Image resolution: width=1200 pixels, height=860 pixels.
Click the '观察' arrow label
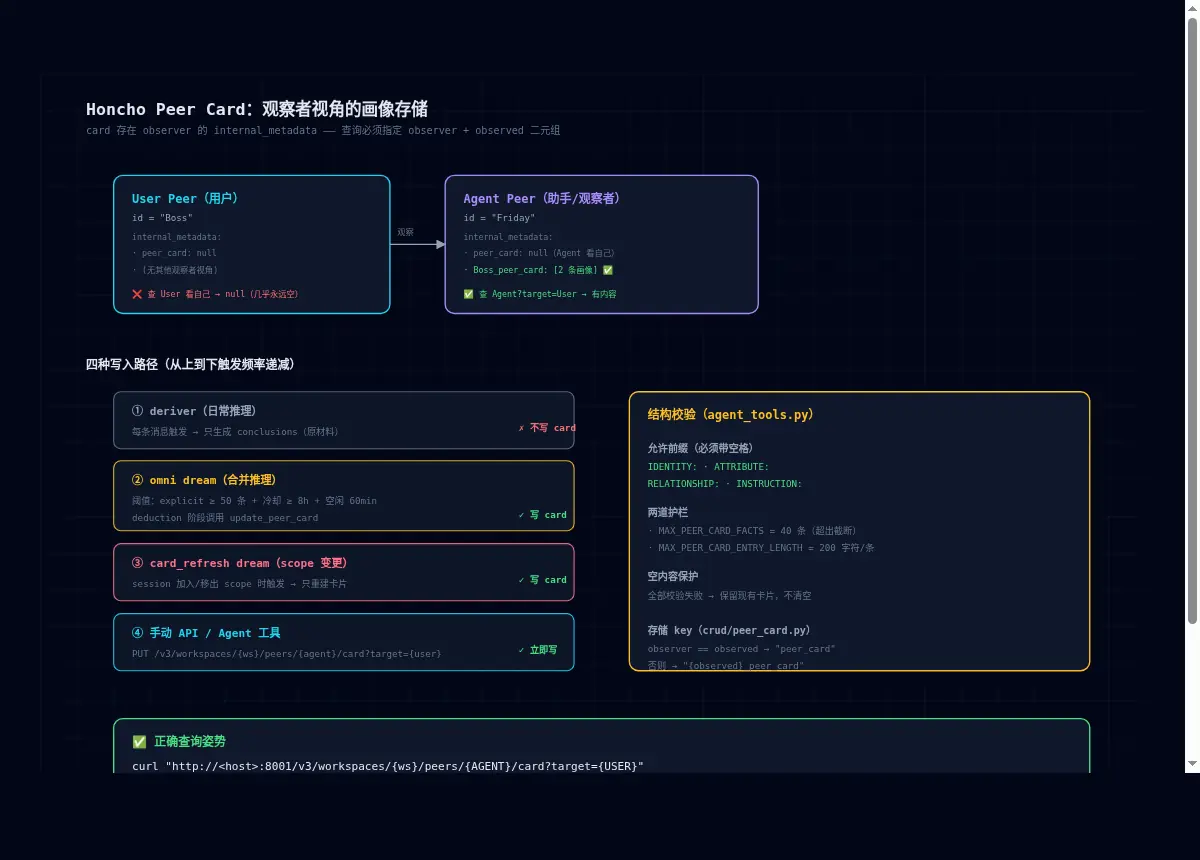tap(405, 232)
